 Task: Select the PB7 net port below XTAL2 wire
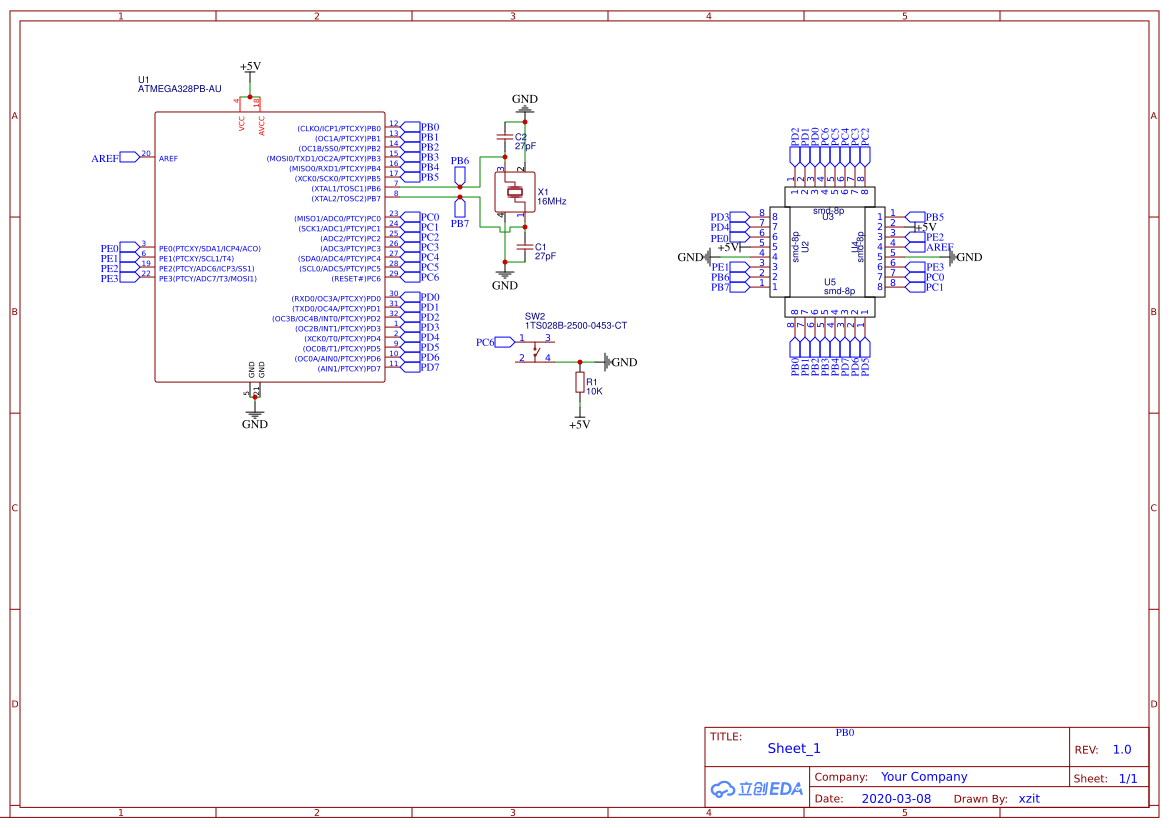click(460, 212)
